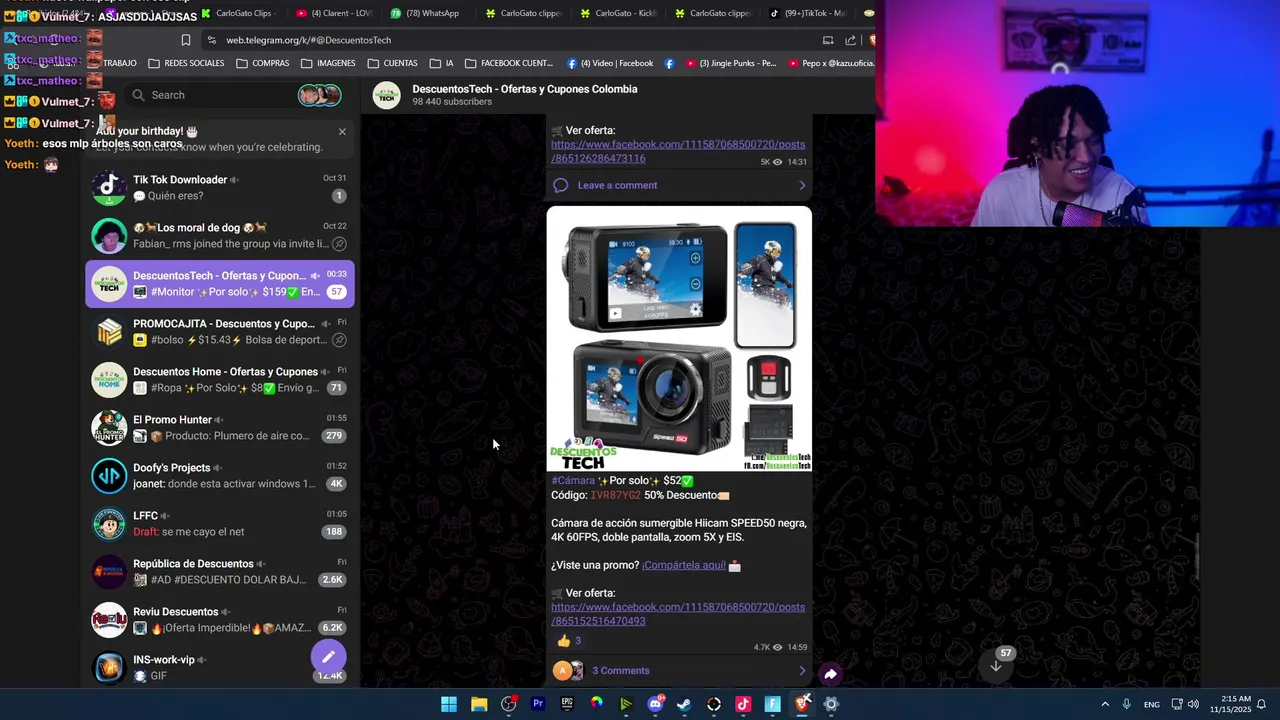Open the PROMOCAJITA chat

point(220,332)
